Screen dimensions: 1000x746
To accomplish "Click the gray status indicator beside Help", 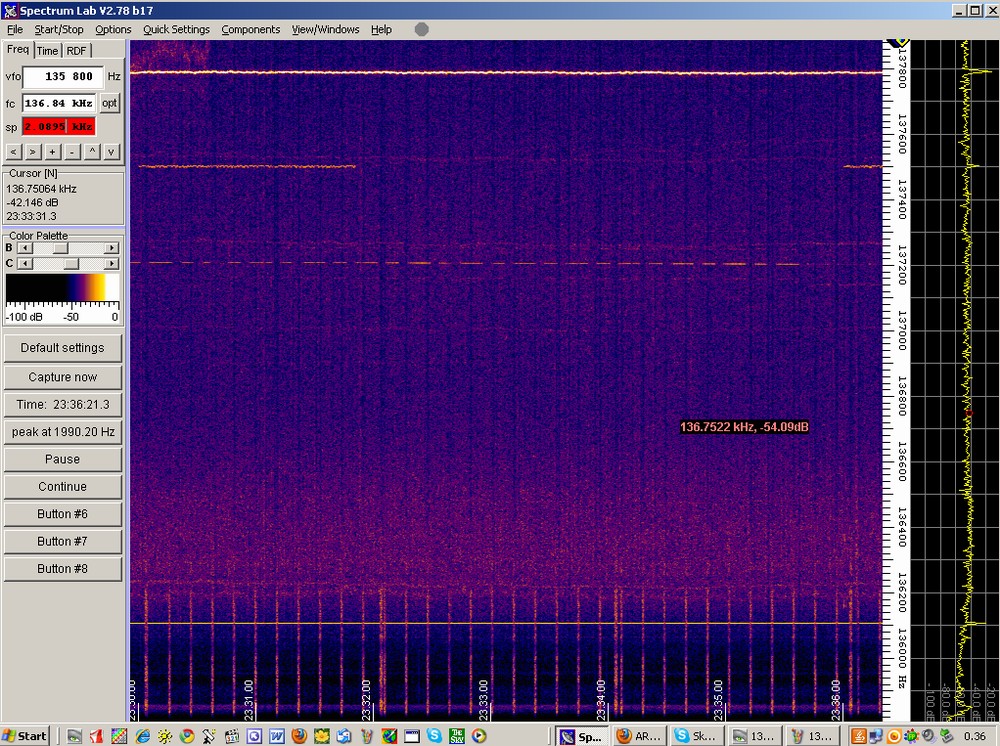I will 421,29.
